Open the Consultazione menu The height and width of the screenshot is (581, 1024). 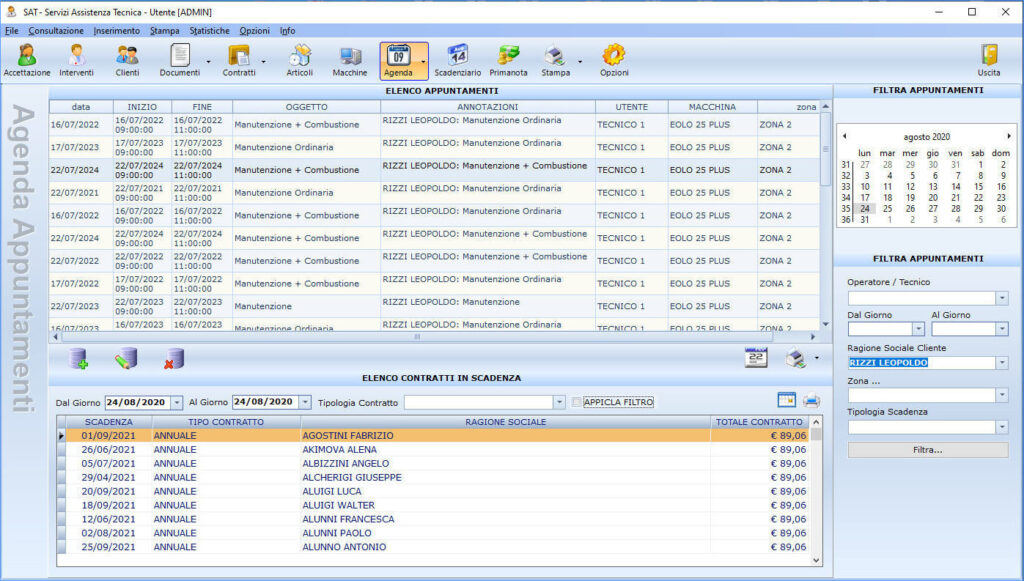(56, 31)
